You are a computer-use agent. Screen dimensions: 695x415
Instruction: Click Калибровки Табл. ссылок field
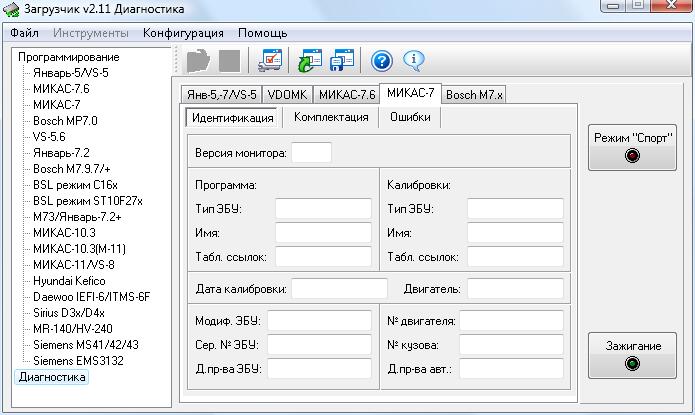515,256
